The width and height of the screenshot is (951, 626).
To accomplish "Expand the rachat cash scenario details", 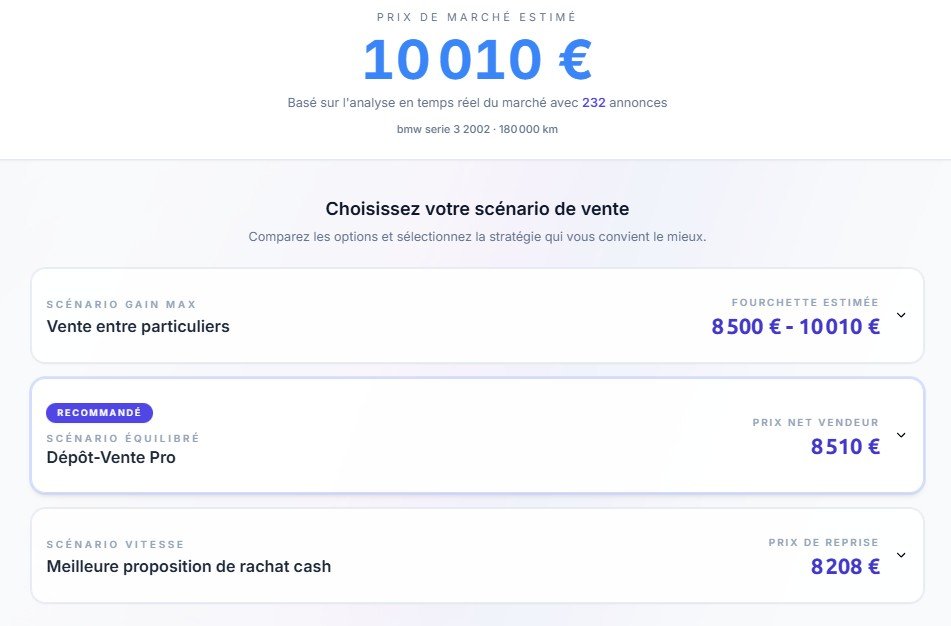I will tap(902, 555).
